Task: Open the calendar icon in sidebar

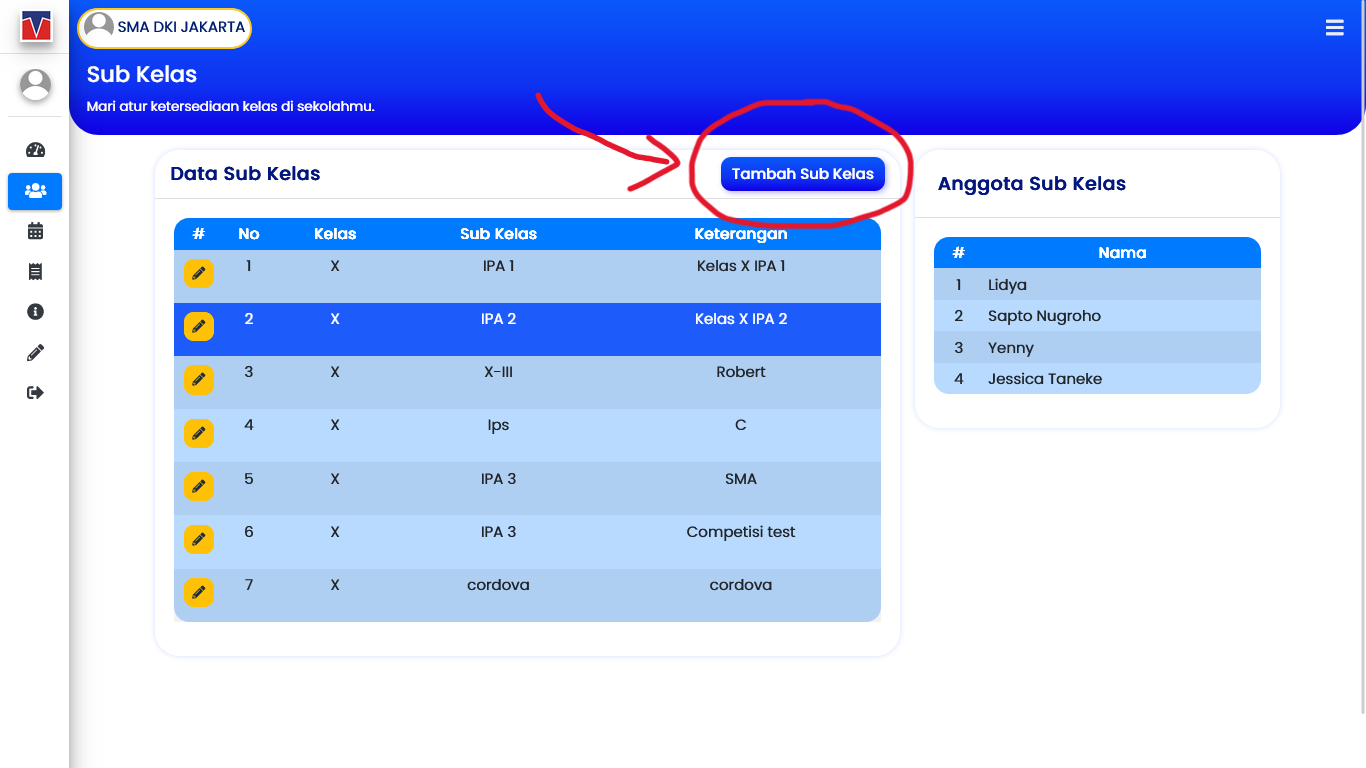Action: click(x=35, y=231)
